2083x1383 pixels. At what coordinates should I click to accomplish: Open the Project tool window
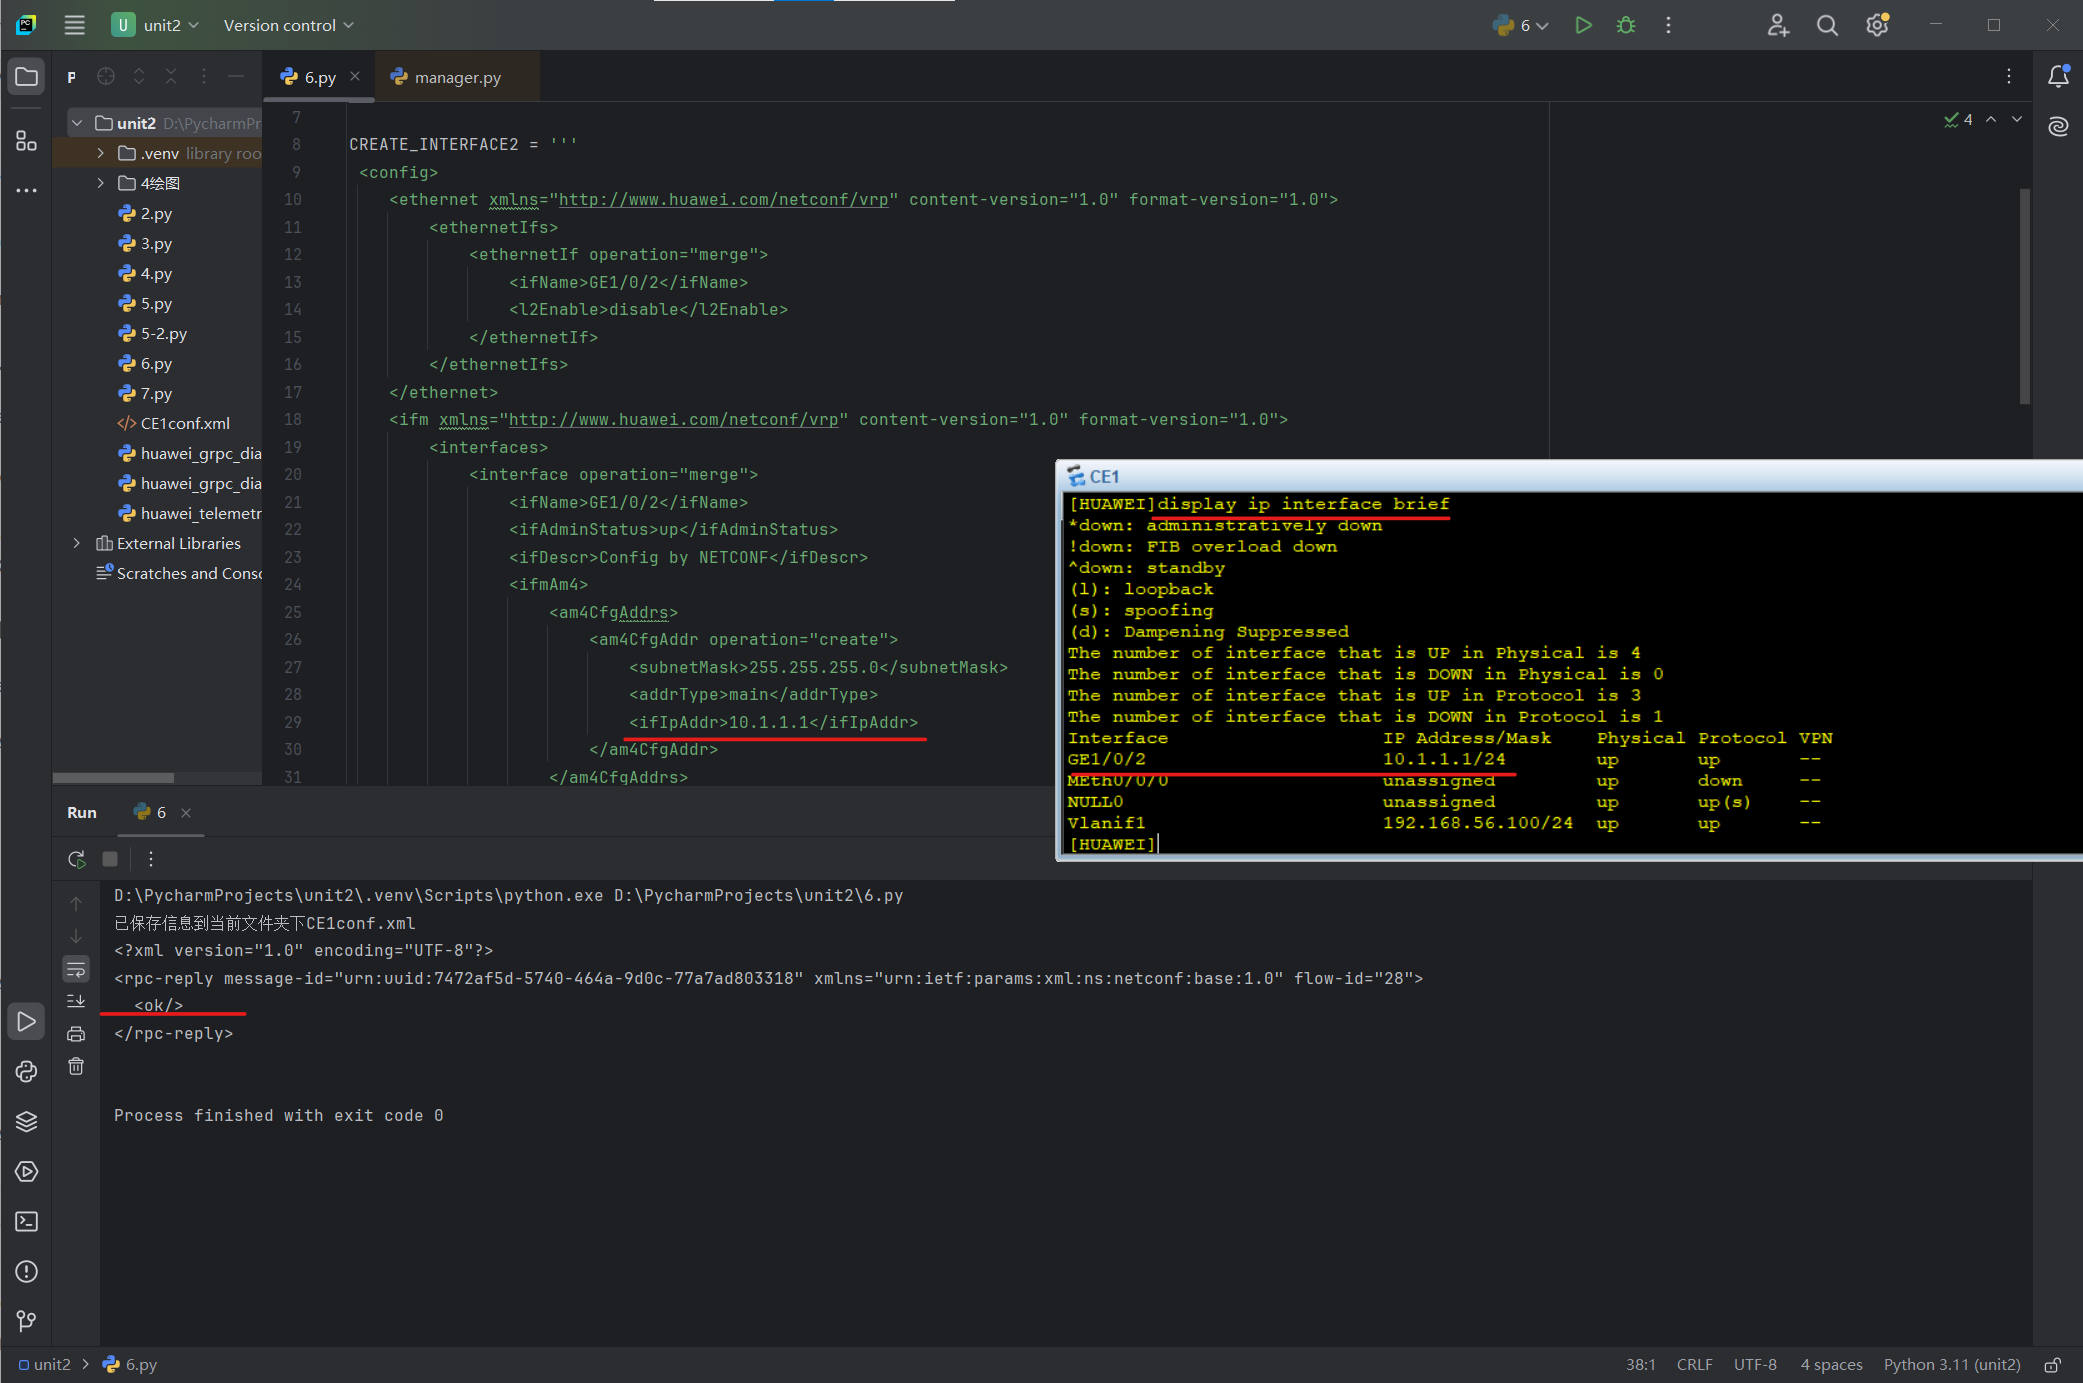click(x=26, y=76)
